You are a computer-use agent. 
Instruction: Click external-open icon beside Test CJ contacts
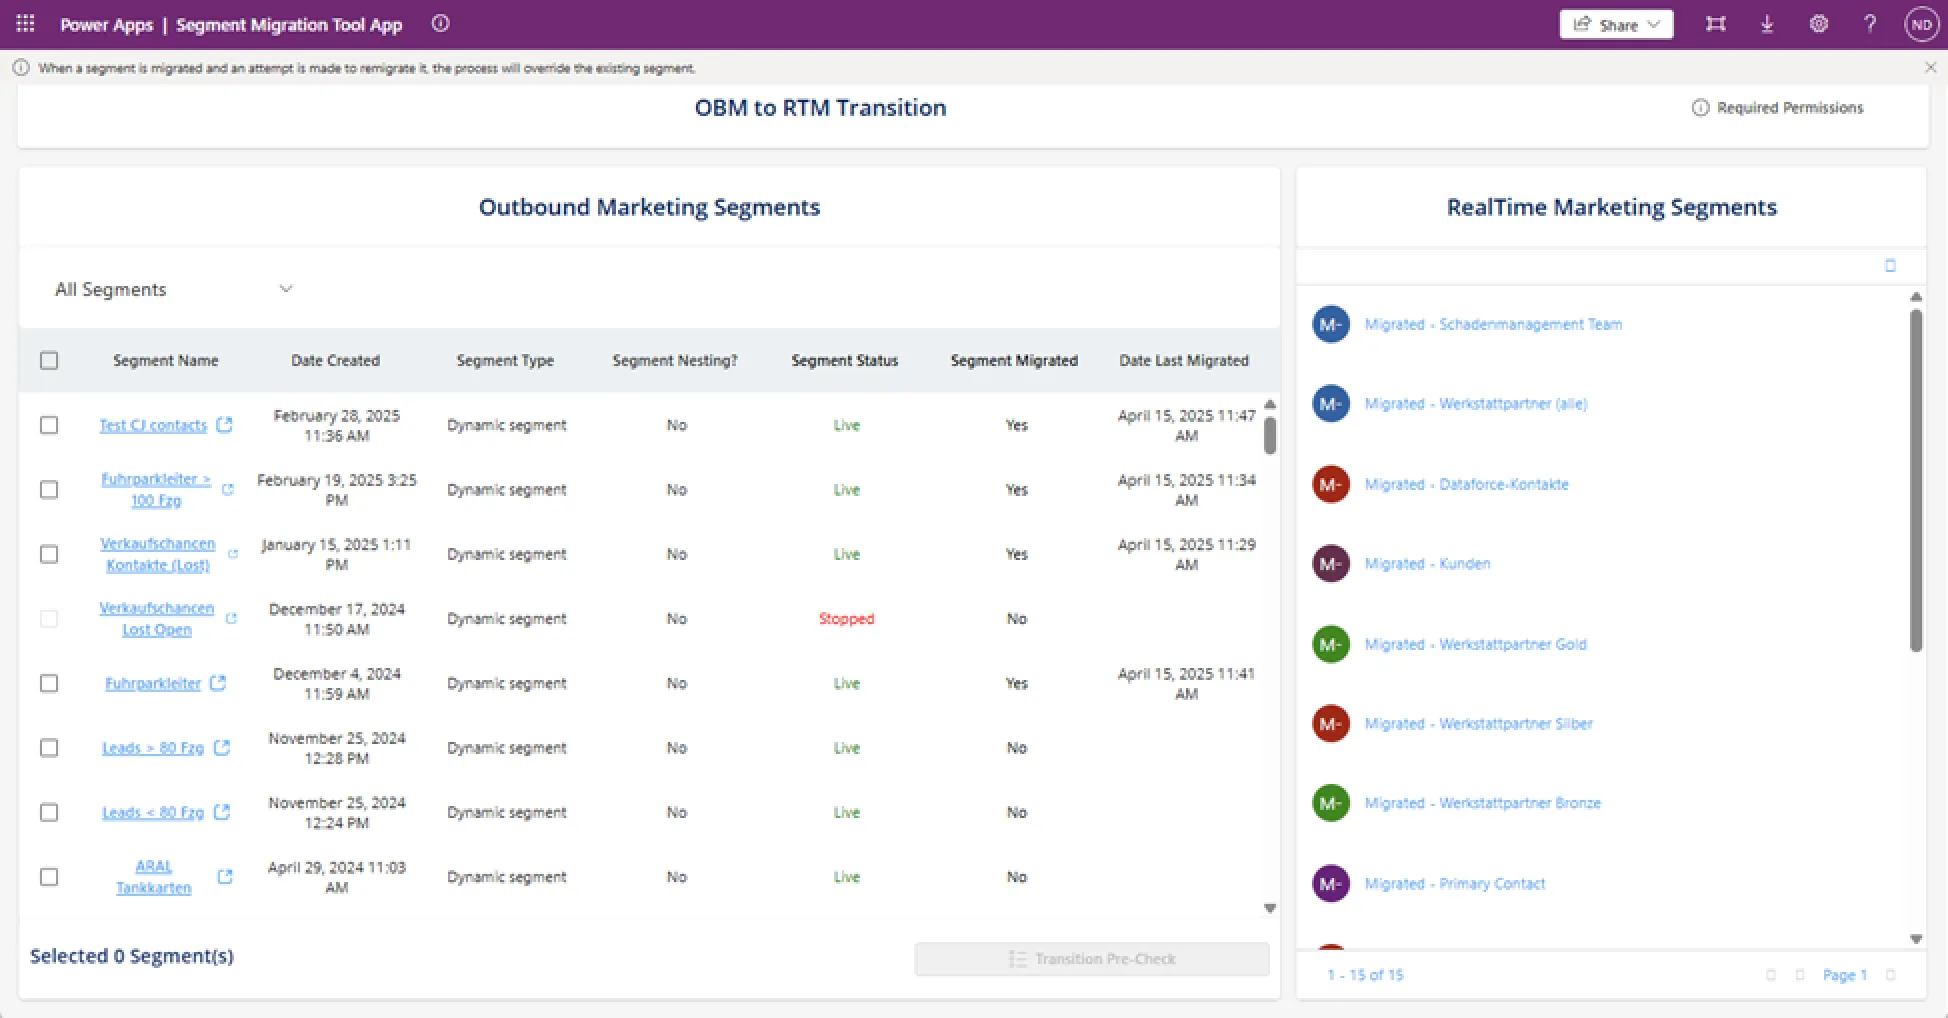(x=225, y=425)
